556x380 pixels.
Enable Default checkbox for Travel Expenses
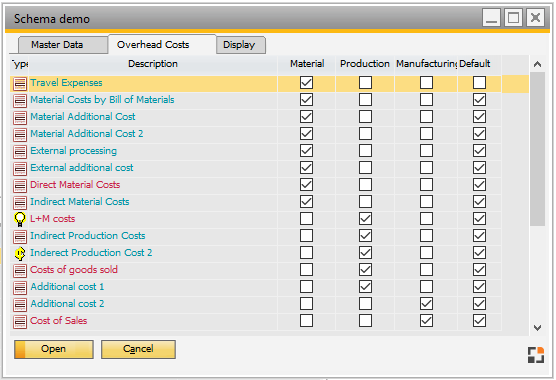coord(479,83)
